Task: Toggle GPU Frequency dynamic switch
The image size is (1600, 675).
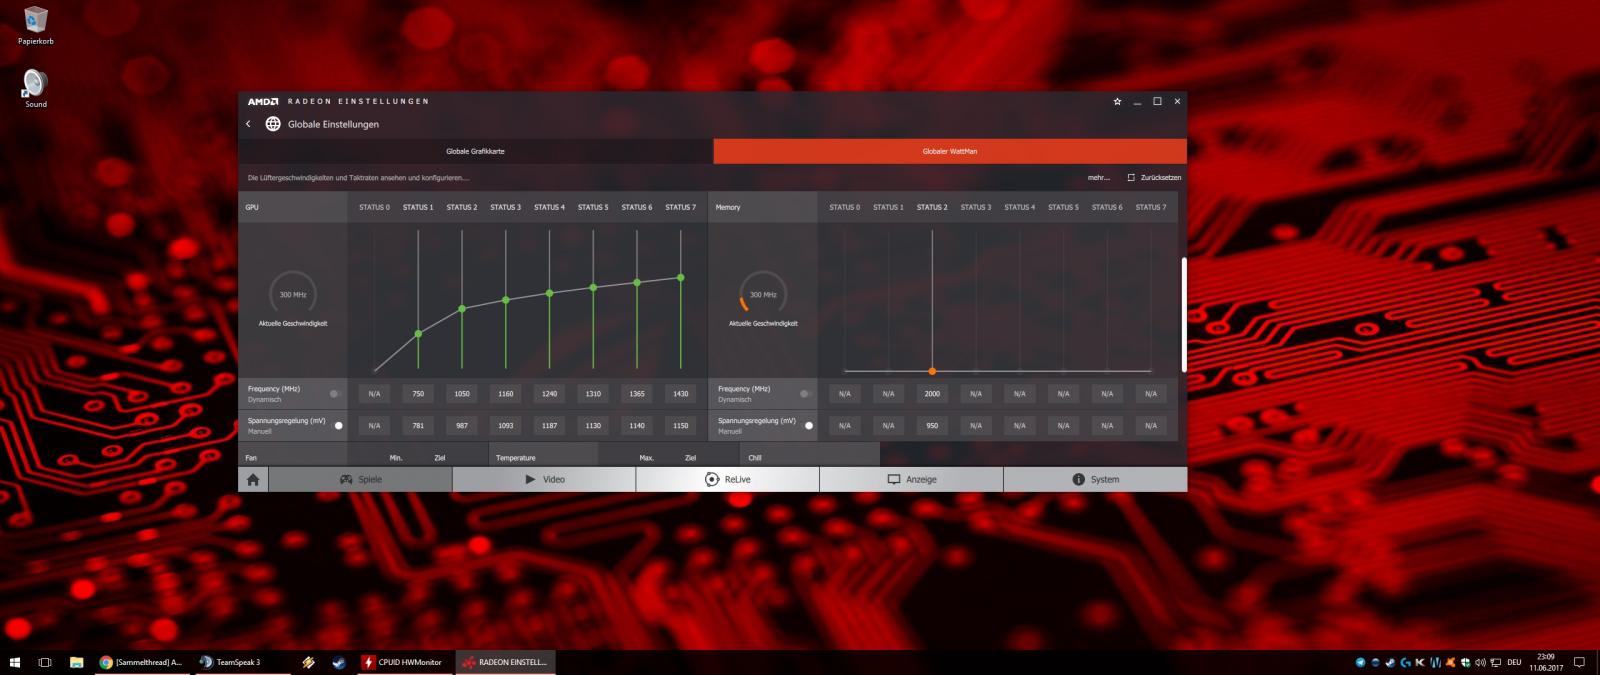Action: point(335,393)
